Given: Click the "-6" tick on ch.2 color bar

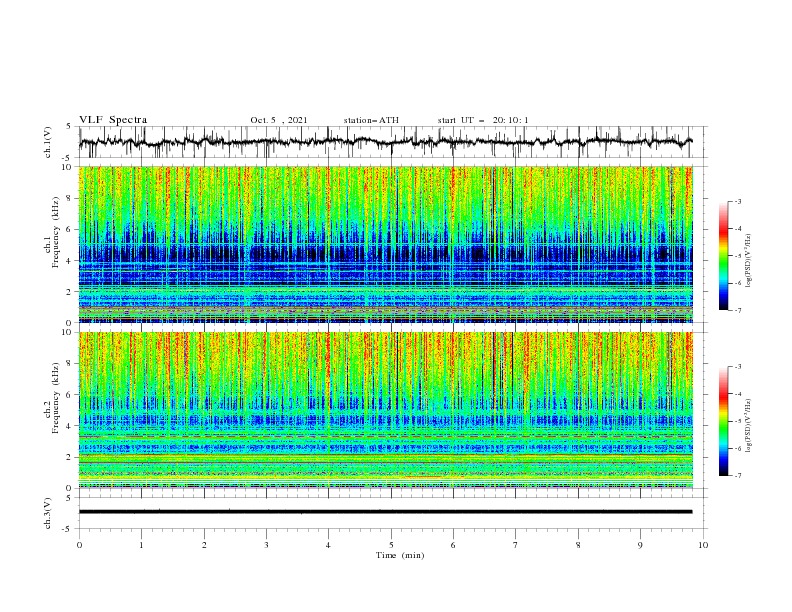Looking at the screenshot, I should point(737,448).
